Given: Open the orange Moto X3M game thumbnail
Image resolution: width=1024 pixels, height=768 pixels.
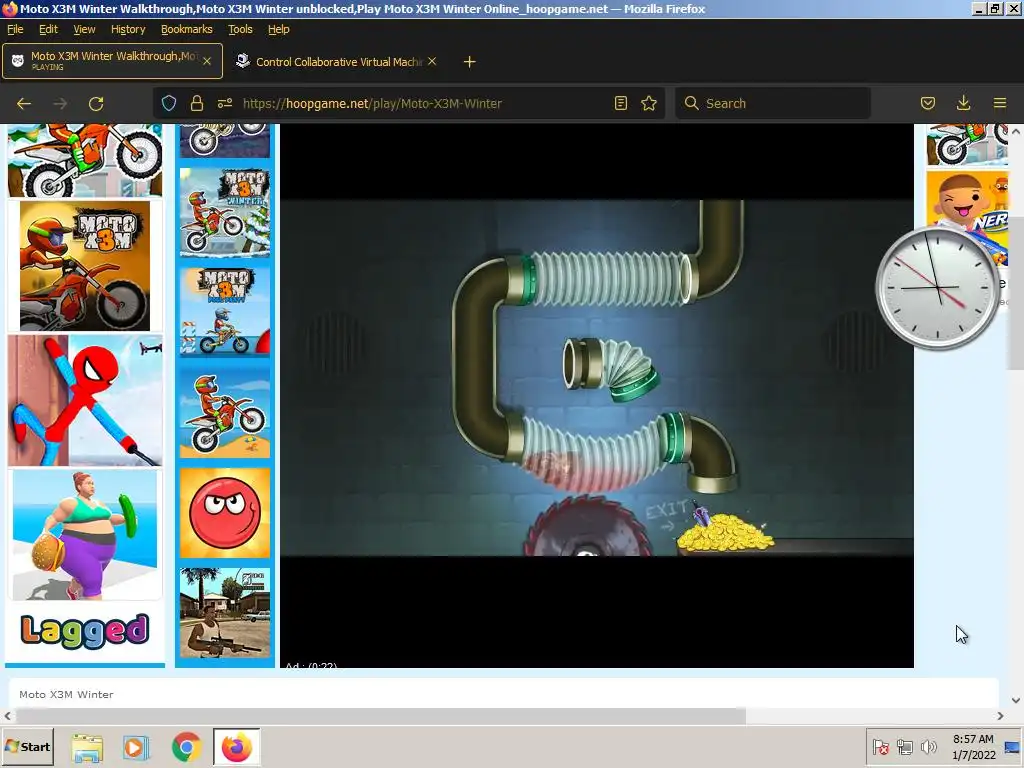Looking at the screenshot, I should [85, 266].
